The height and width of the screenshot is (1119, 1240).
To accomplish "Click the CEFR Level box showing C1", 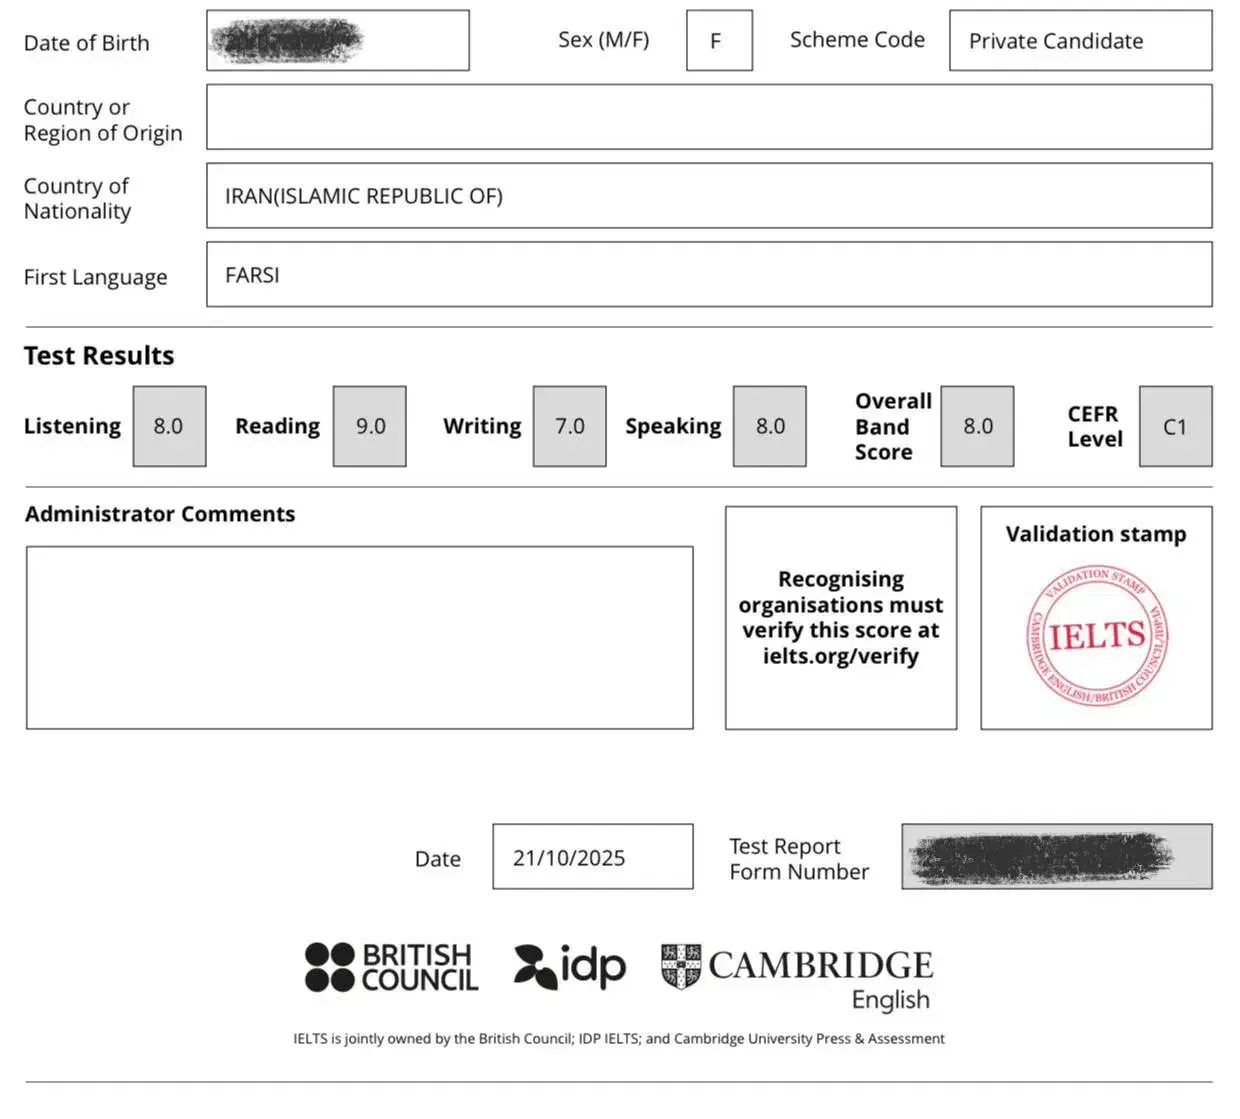I will [1175, 427].
